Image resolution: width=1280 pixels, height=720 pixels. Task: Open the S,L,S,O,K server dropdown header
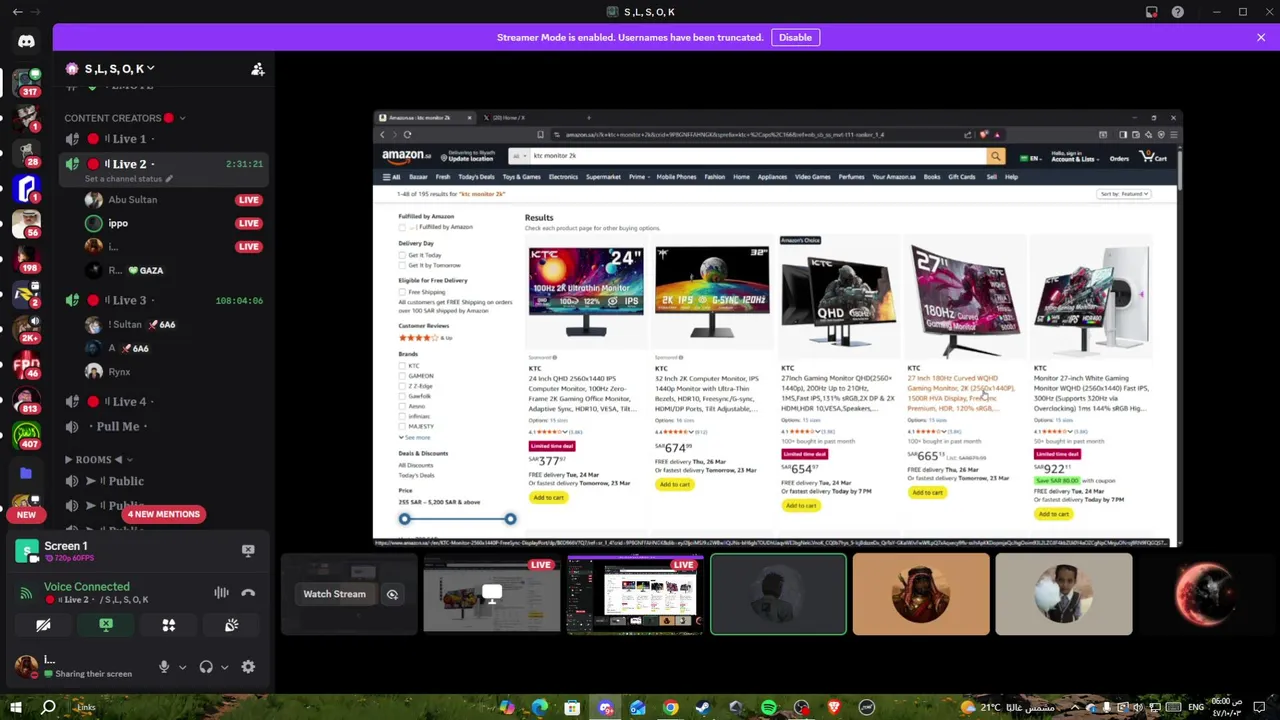pos(110,69)
